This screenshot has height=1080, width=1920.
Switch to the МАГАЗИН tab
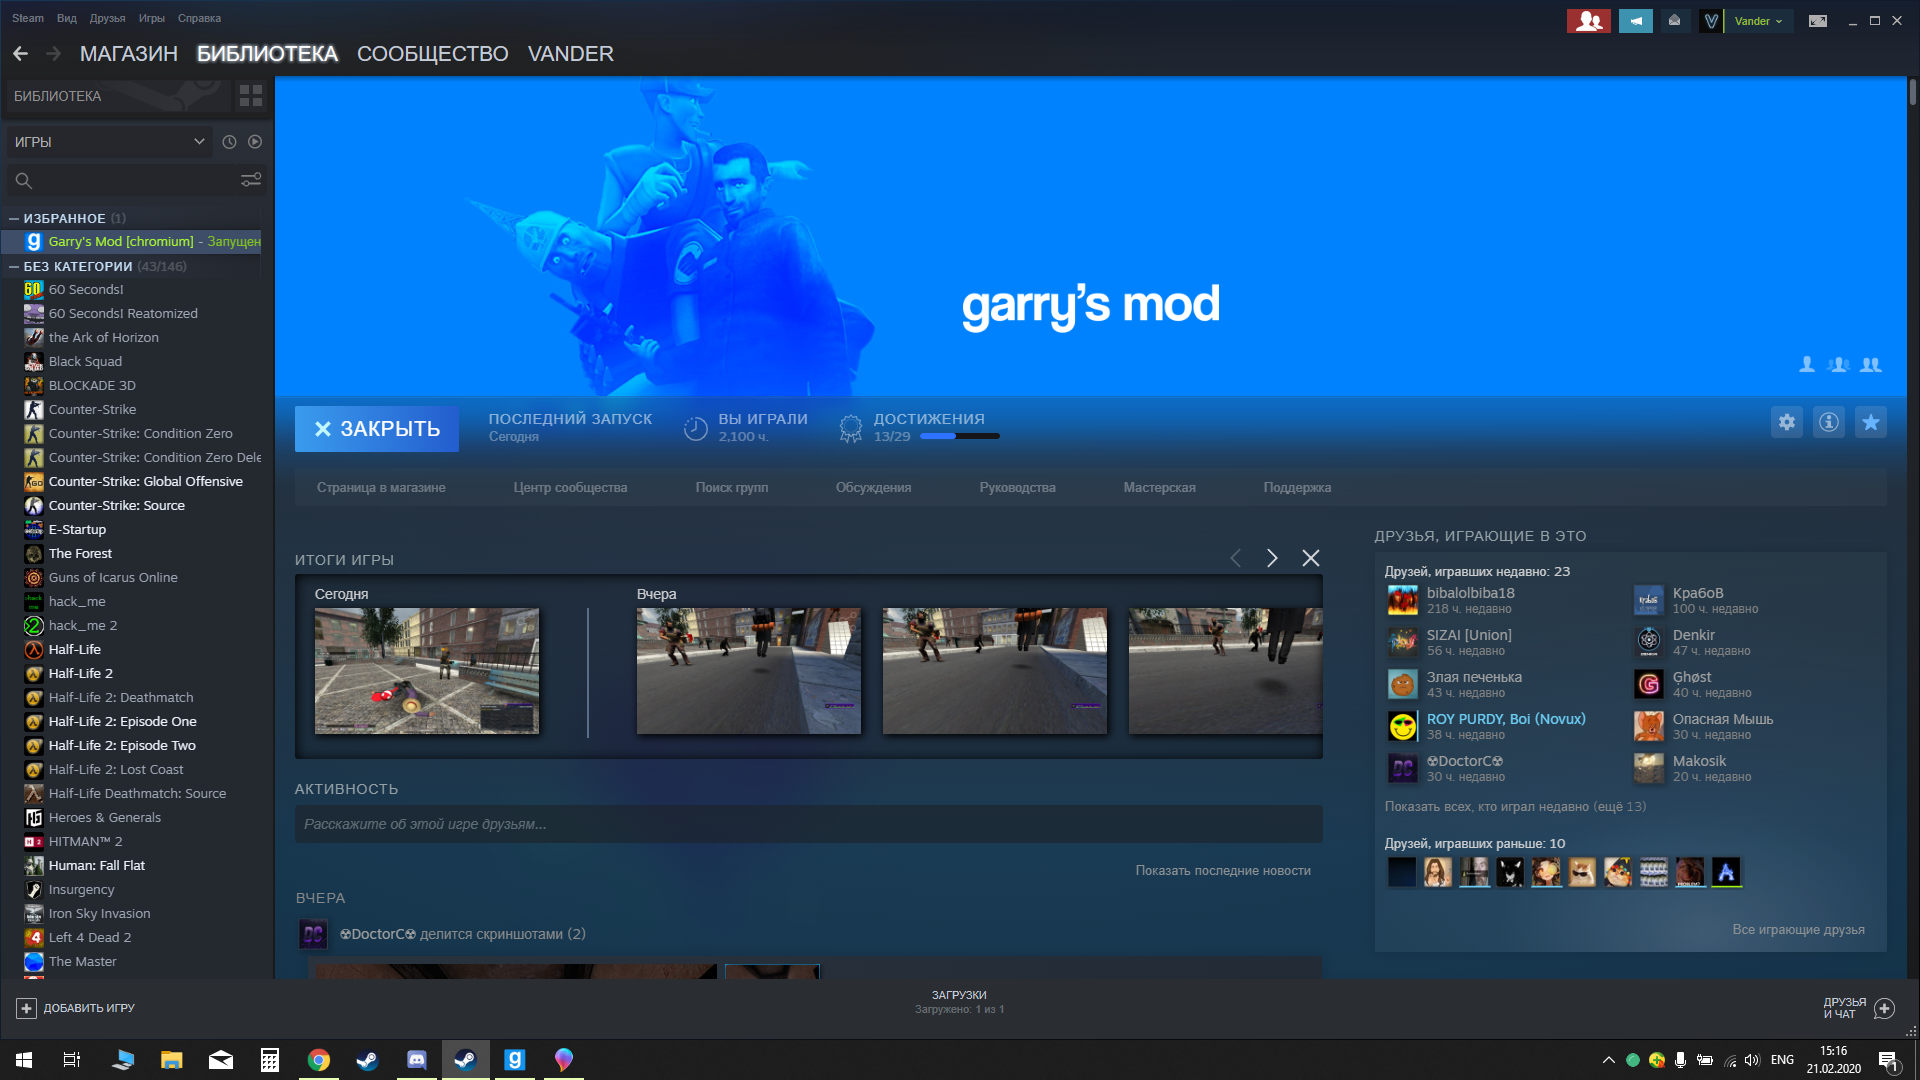[128, 54]
